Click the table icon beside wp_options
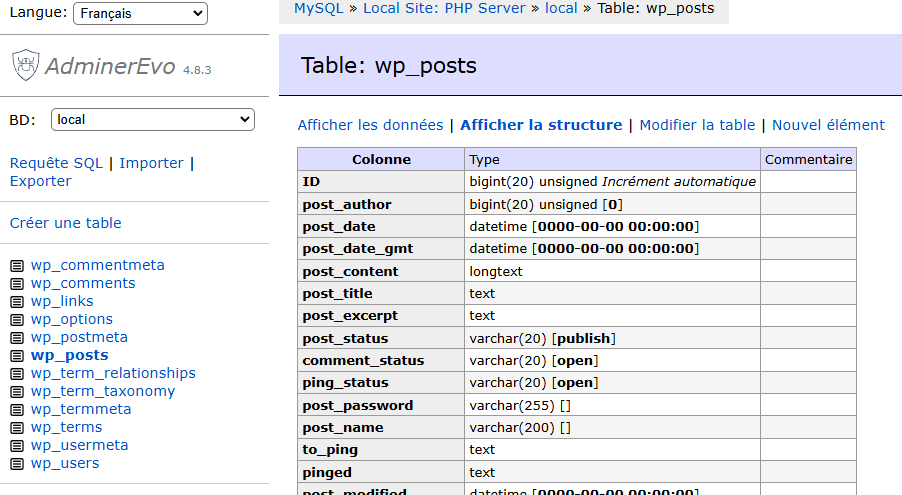This screenshot has height=495, width=902. pos(17,320)
